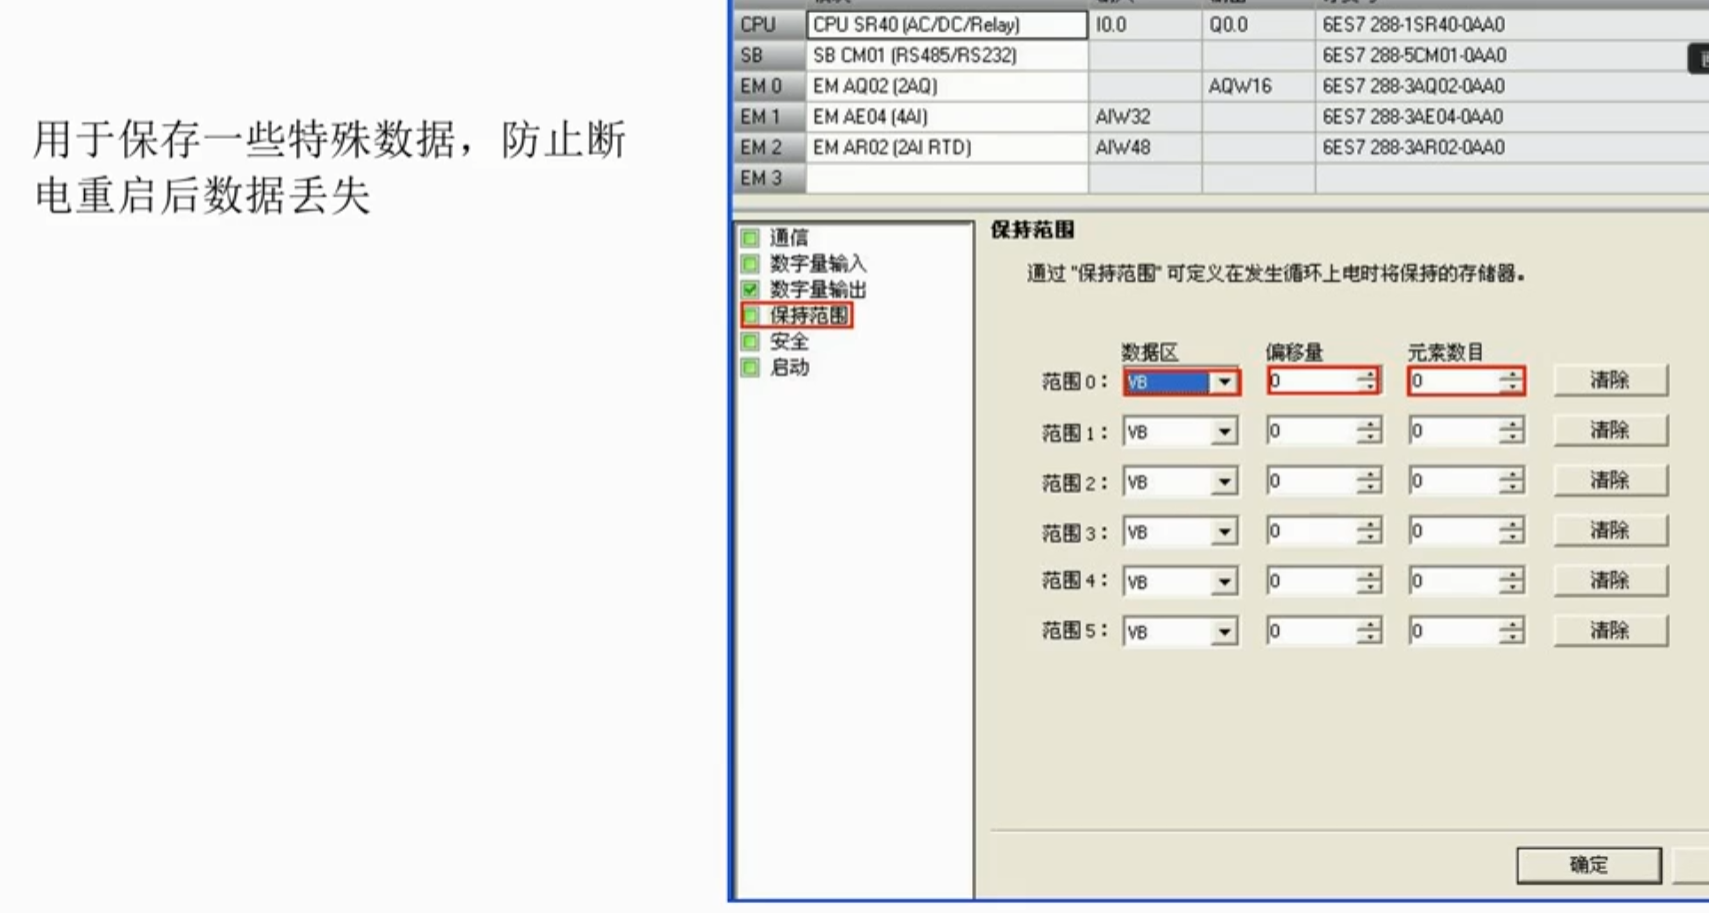Clear 范围 2 using 清除
Screen dimensions: 1709x913
click(x=1610, y=480)
